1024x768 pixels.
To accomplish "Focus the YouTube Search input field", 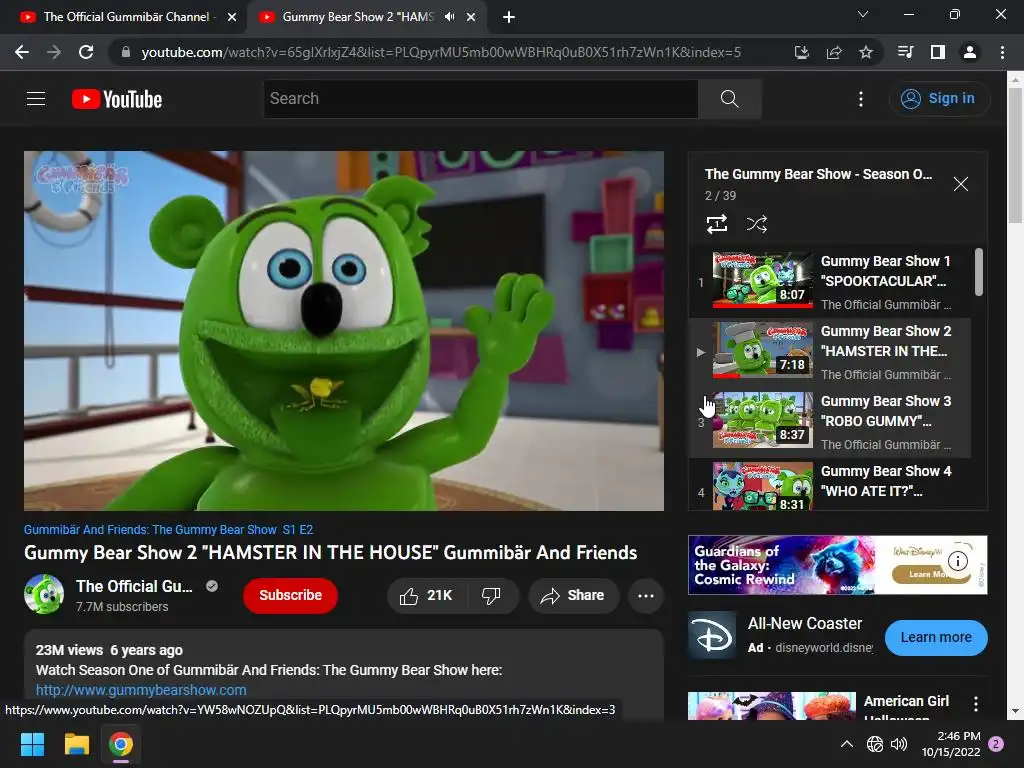I will [x=481, y=99].
